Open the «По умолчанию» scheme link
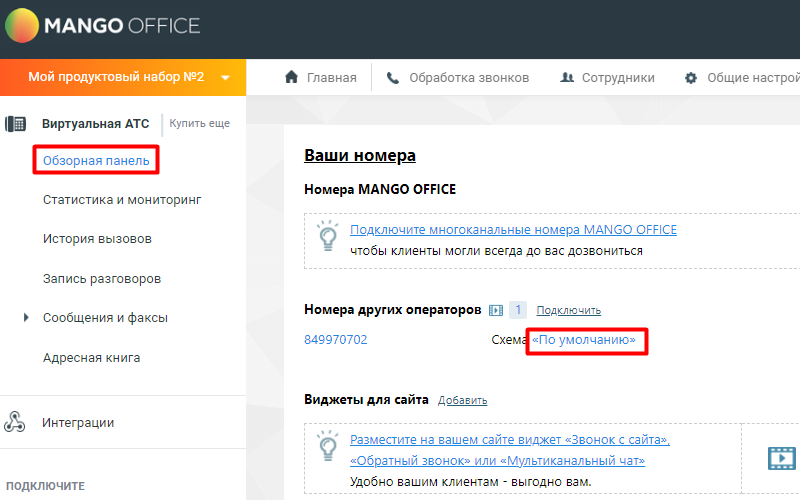 (x=584, y=340)
